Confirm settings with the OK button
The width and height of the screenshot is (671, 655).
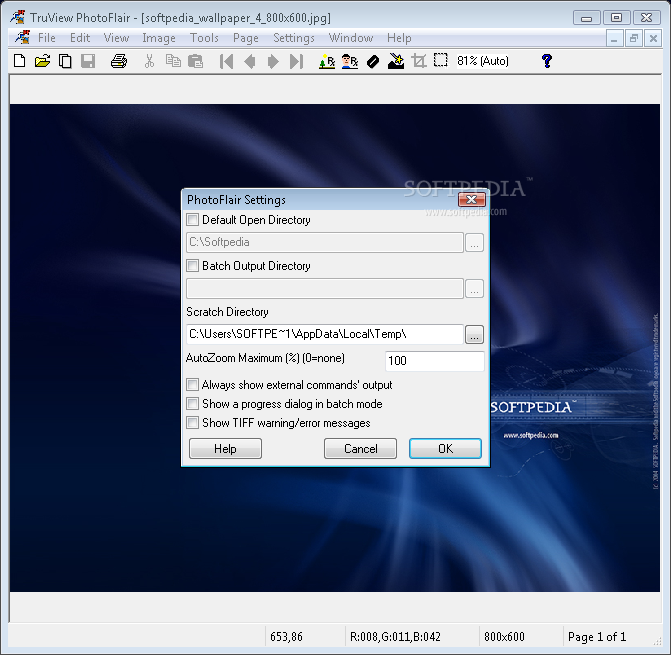(x=445, y=448)
